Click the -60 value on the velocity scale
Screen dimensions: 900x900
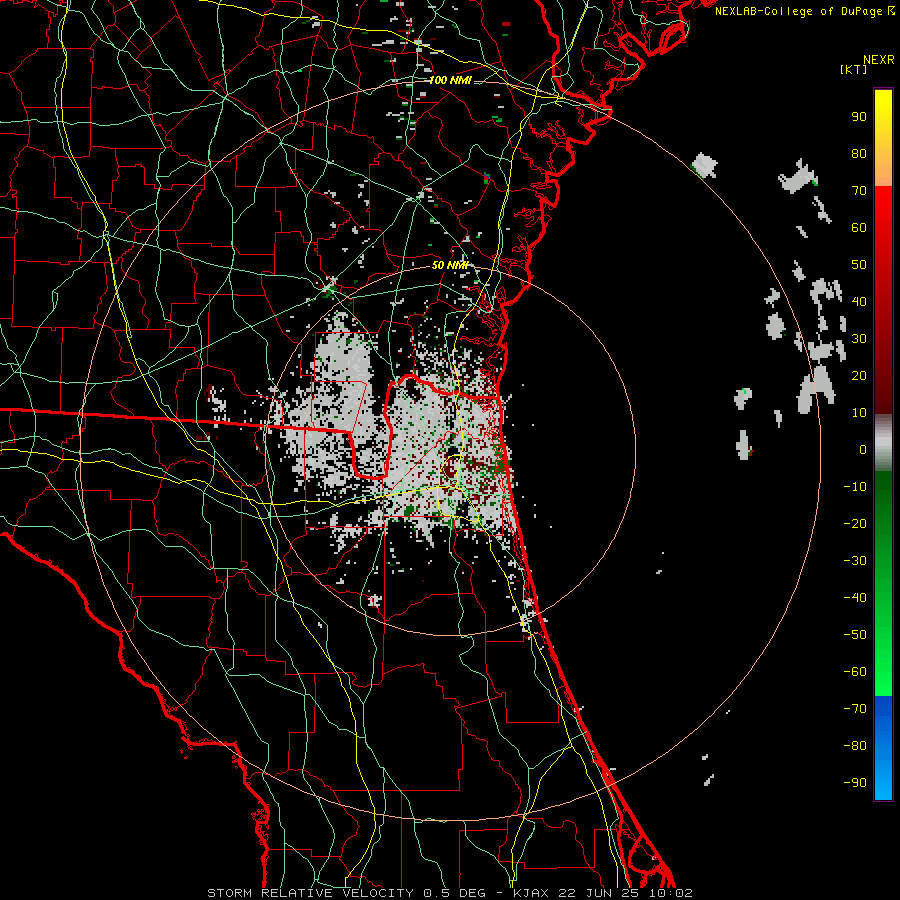(855, 672)
